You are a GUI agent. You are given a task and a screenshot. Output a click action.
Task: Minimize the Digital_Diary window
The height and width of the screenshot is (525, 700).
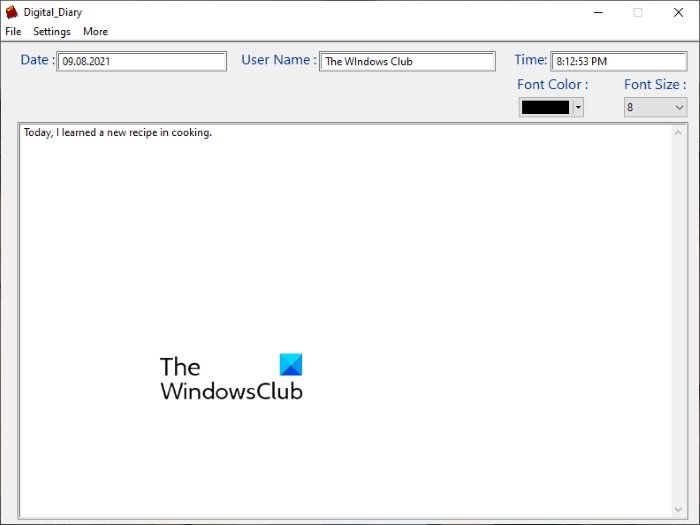click(x=598, y=12)
